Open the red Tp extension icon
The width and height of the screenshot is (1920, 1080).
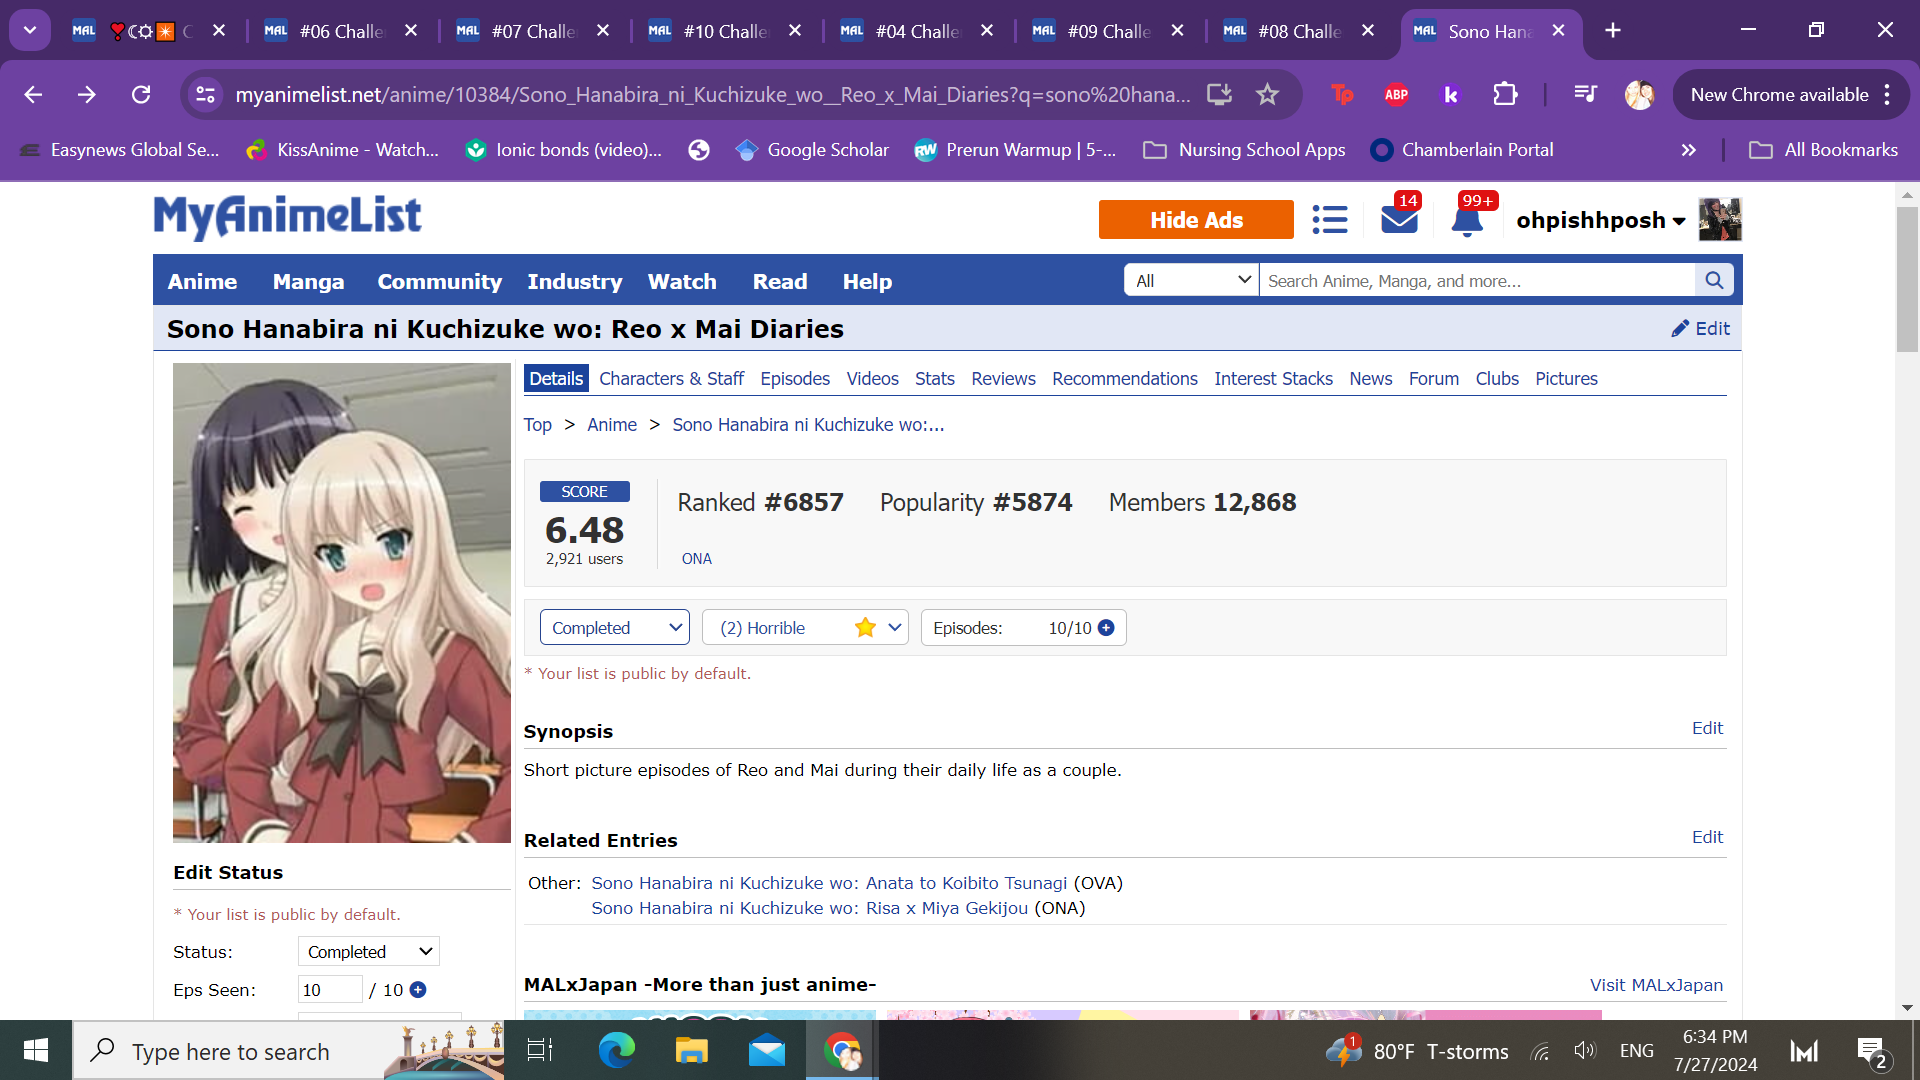pos(1342,94)
